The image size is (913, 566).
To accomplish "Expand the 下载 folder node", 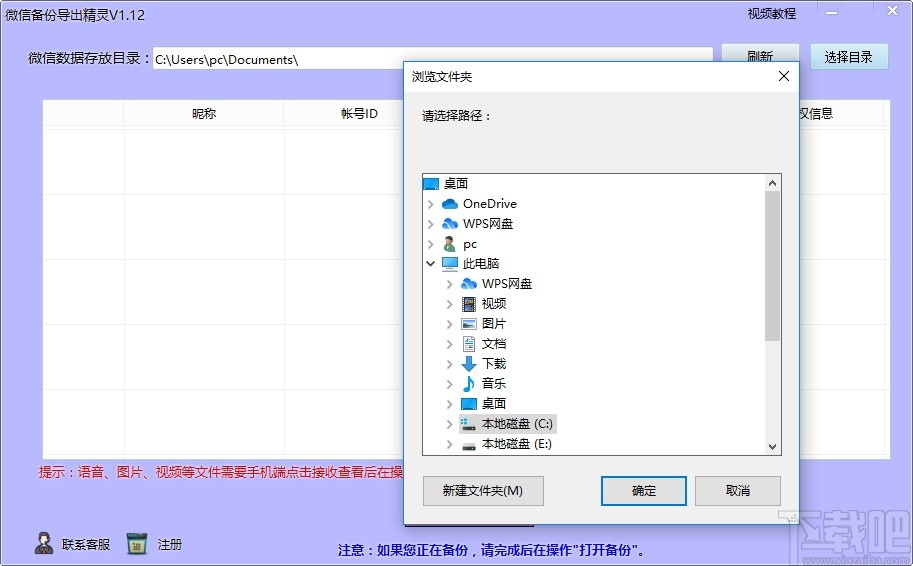I will click(x=449, y=364).
